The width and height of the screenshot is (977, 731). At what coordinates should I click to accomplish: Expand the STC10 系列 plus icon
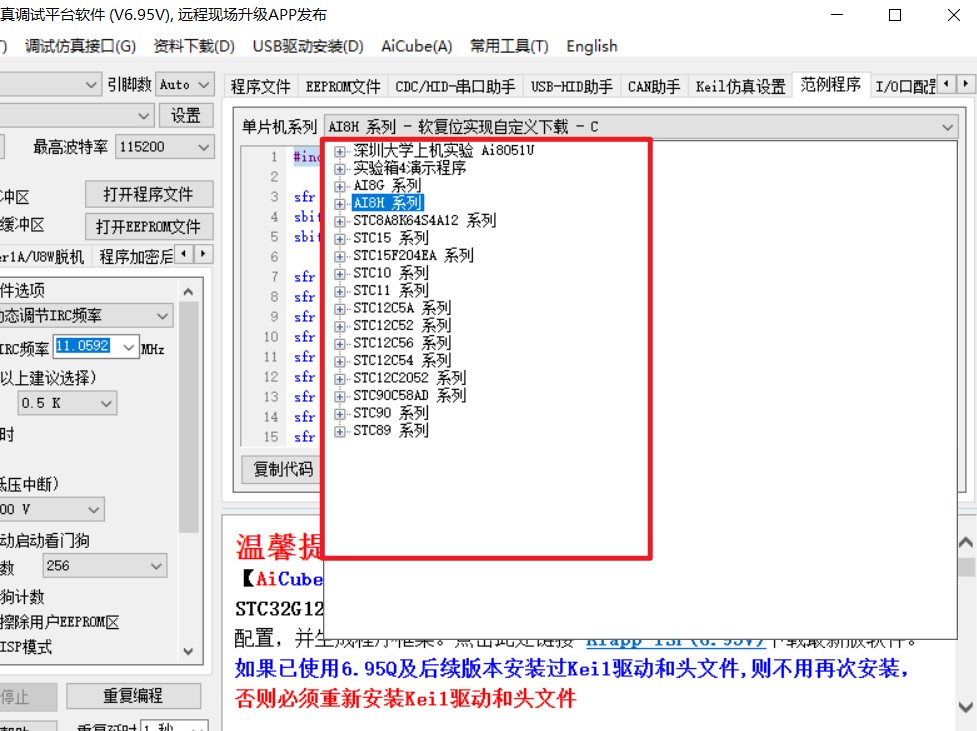340,274
